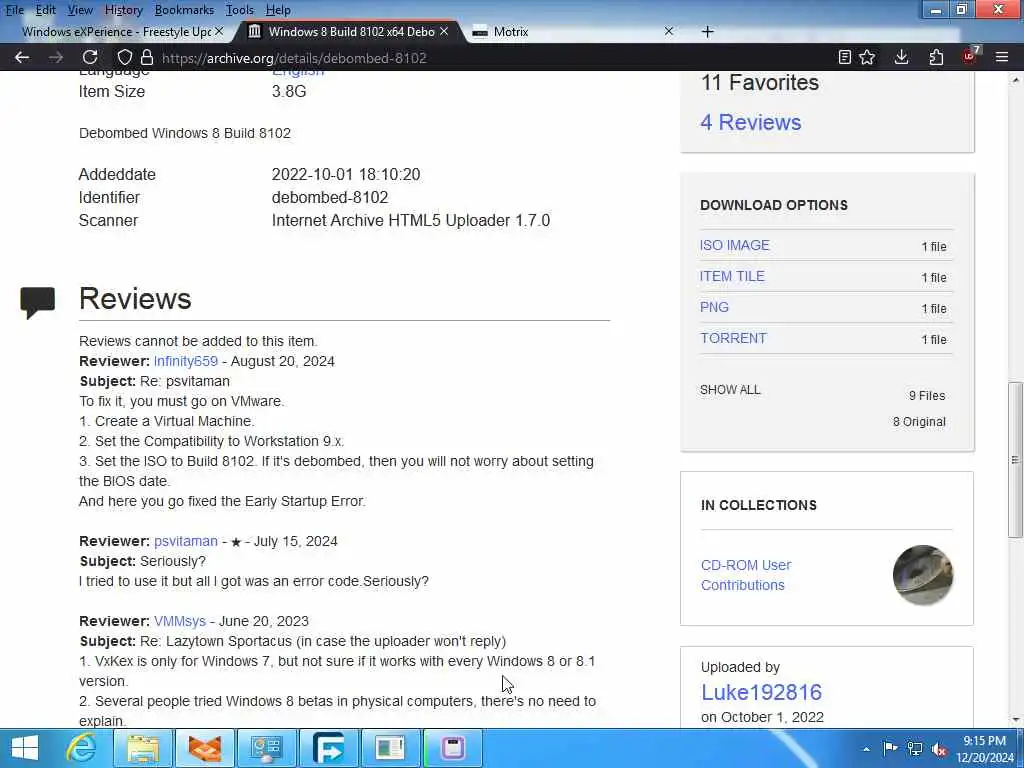Click the scrollbar up arrow
Image resolution: width=1024 pixels, height=768 pixels.
tap(1016, 80)
